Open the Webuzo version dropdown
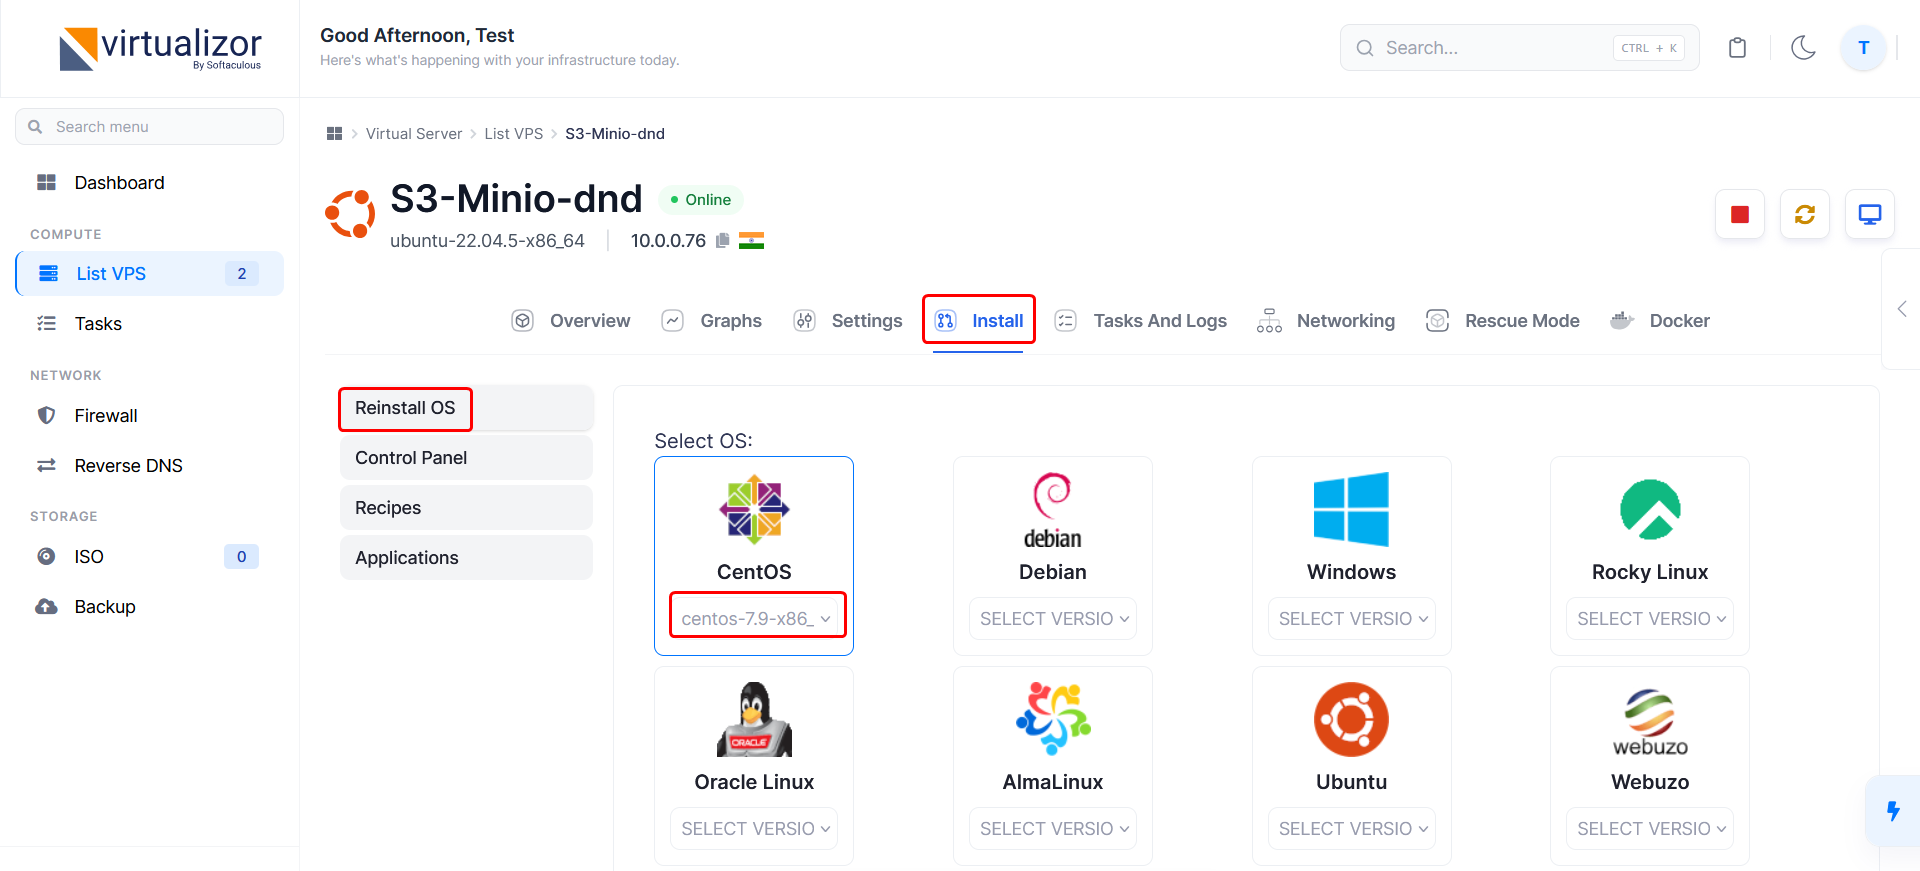 [1650, 829]
